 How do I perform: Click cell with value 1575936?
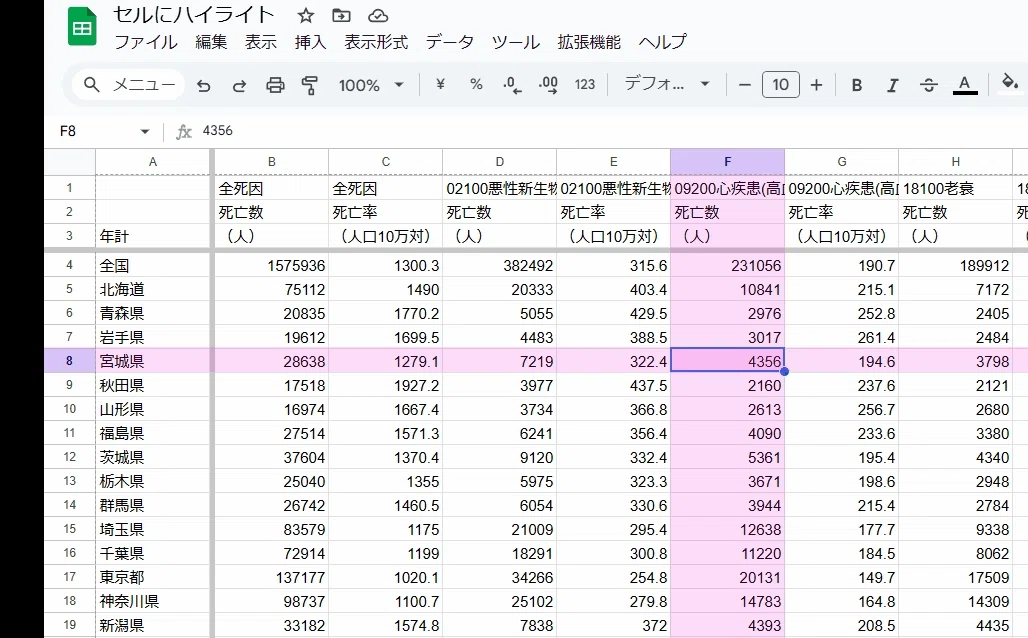click(x=271, y=265)
